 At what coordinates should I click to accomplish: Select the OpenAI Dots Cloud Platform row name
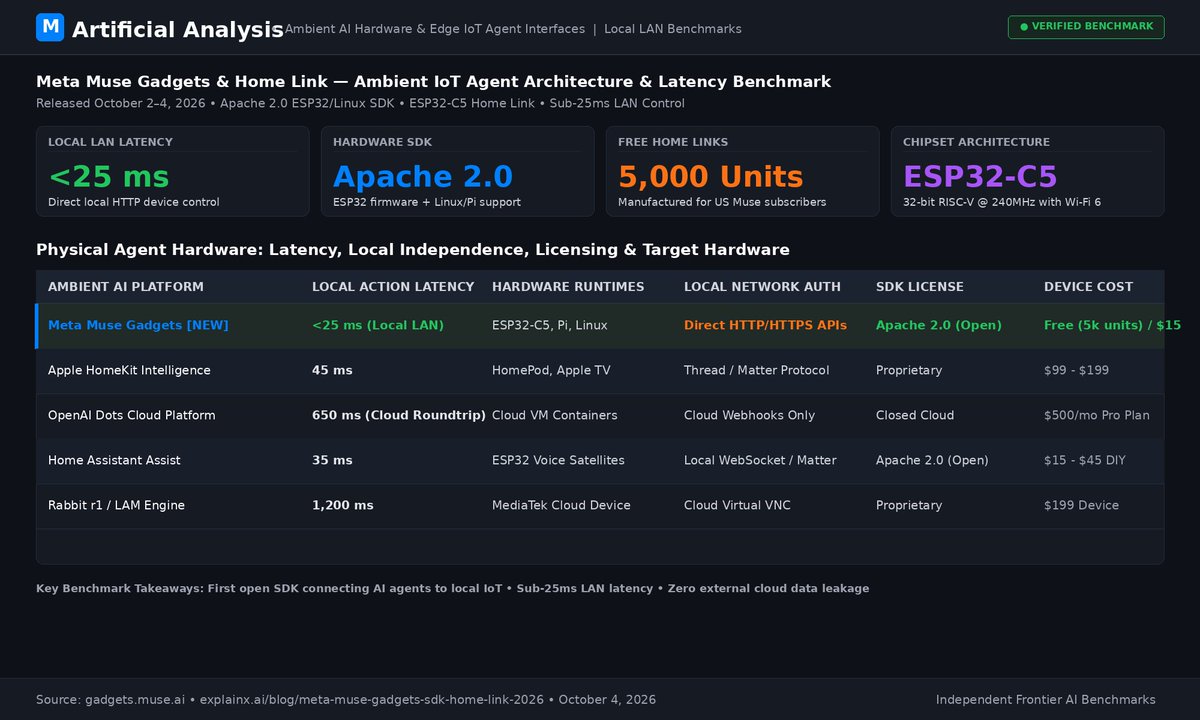pyautogui.click(x=132, y=415)
